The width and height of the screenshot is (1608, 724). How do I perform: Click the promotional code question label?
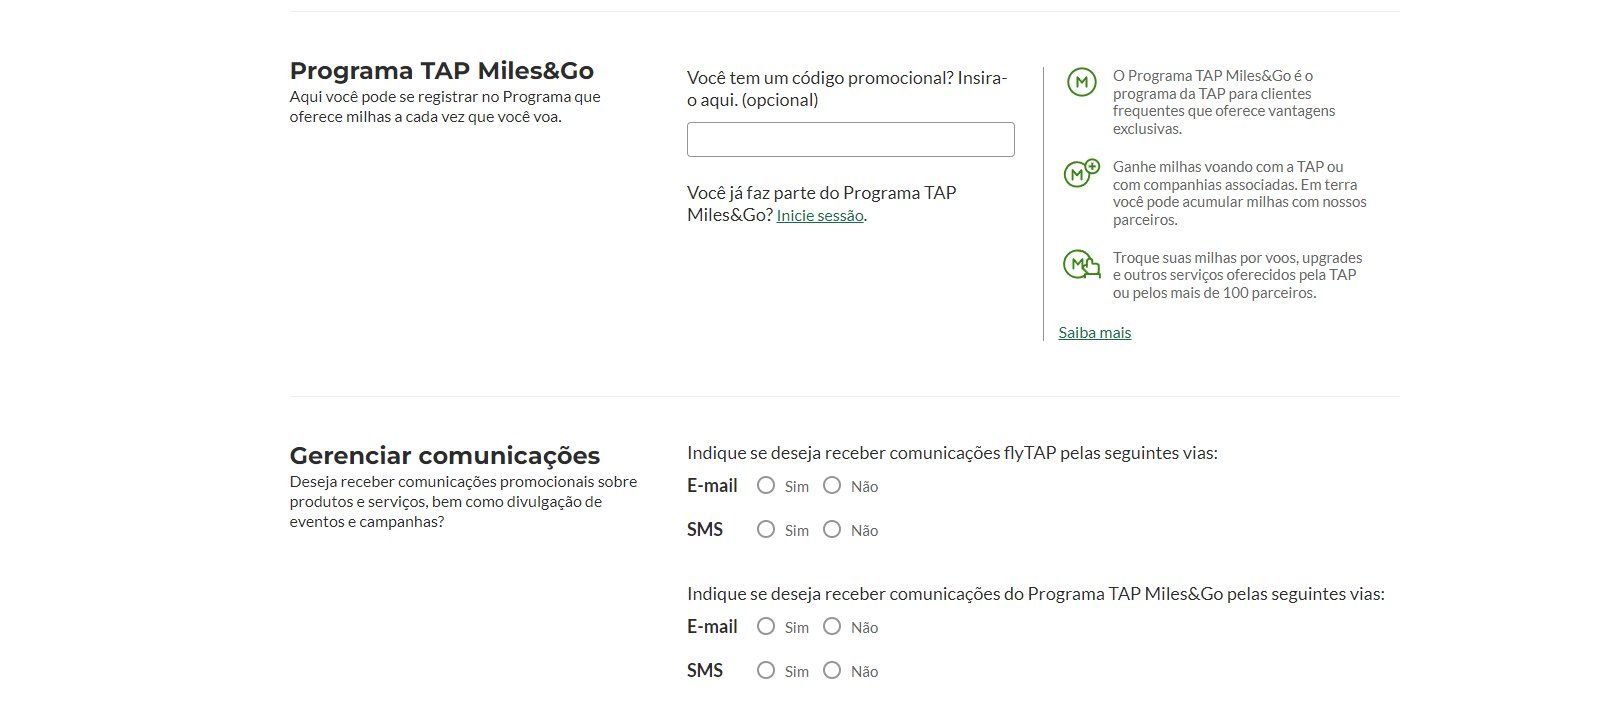point(847,89)
